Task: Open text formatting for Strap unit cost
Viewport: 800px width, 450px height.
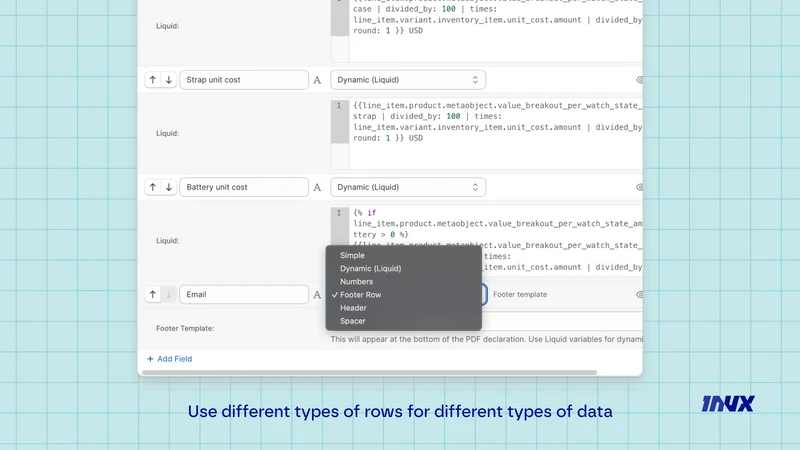Action: [317, 80]
